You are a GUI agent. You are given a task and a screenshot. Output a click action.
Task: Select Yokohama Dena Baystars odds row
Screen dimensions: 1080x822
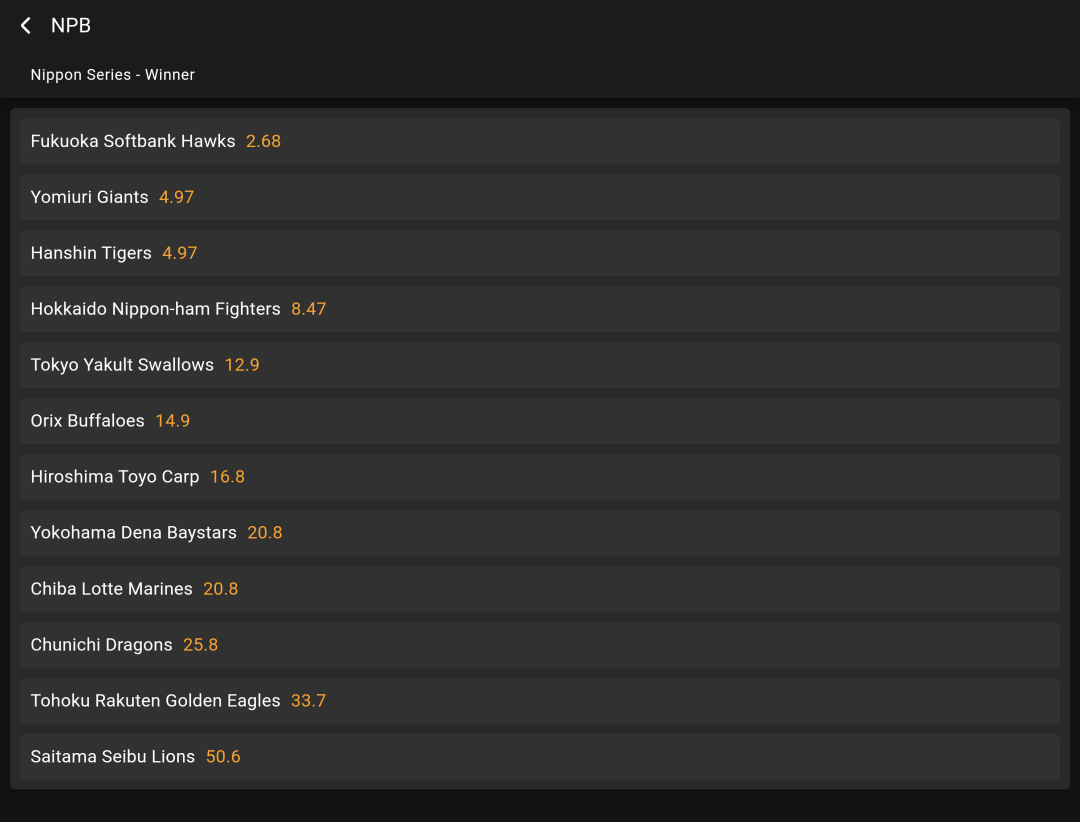pyautogui.click(x=539, y=533)
